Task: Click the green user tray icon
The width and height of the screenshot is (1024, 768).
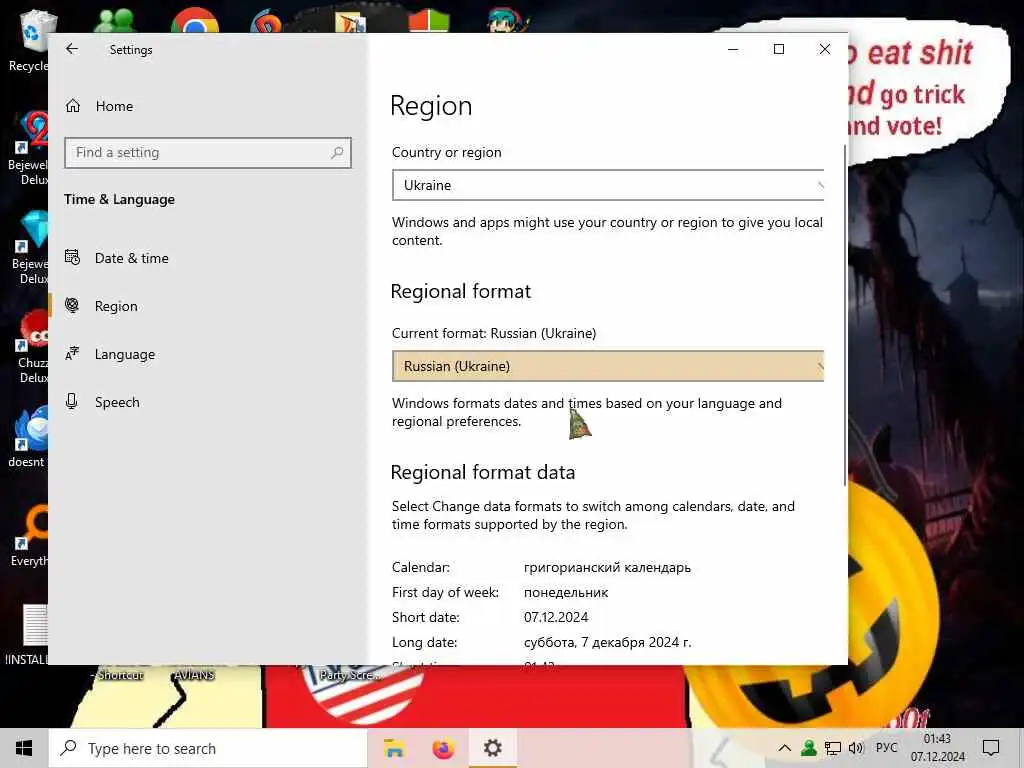Action: pos(808,748)
